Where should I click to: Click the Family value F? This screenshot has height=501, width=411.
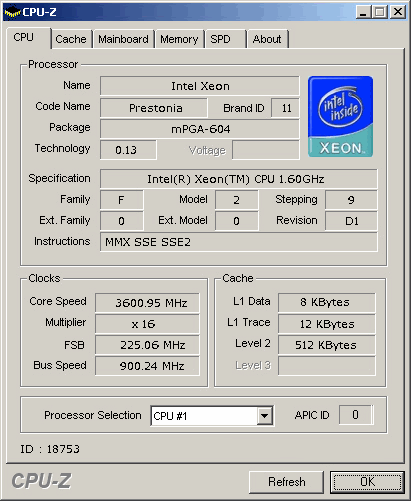click(x=122, y=200)
